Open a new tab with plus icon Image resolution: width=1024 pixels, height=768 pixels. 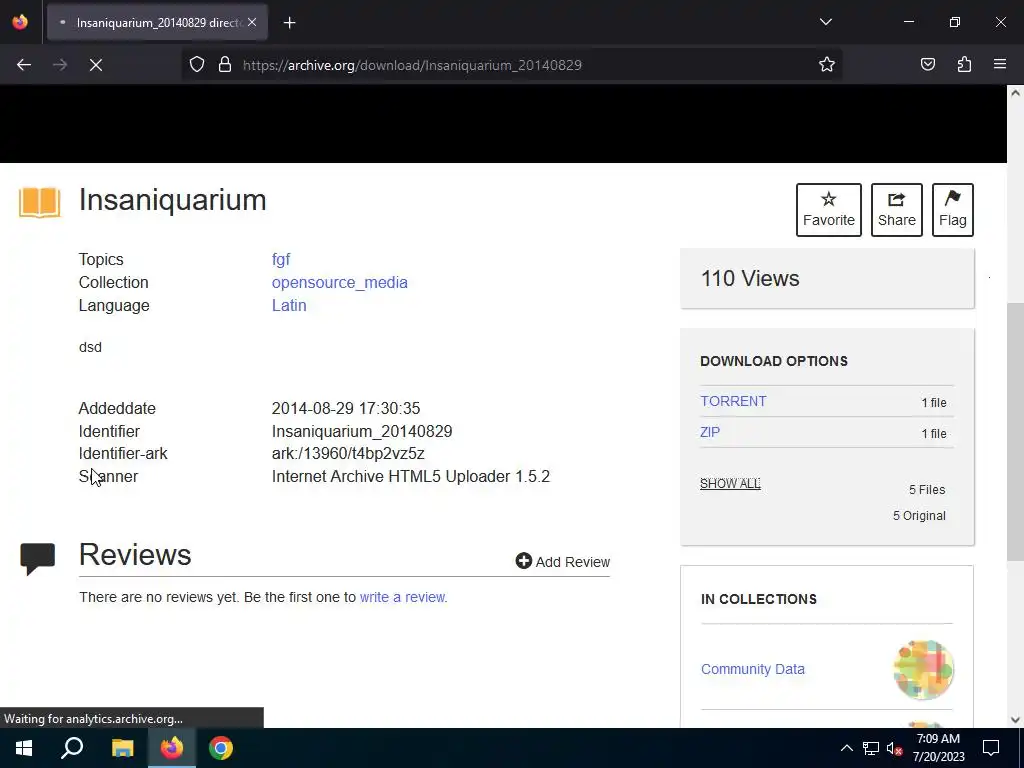tap(290, 23)
